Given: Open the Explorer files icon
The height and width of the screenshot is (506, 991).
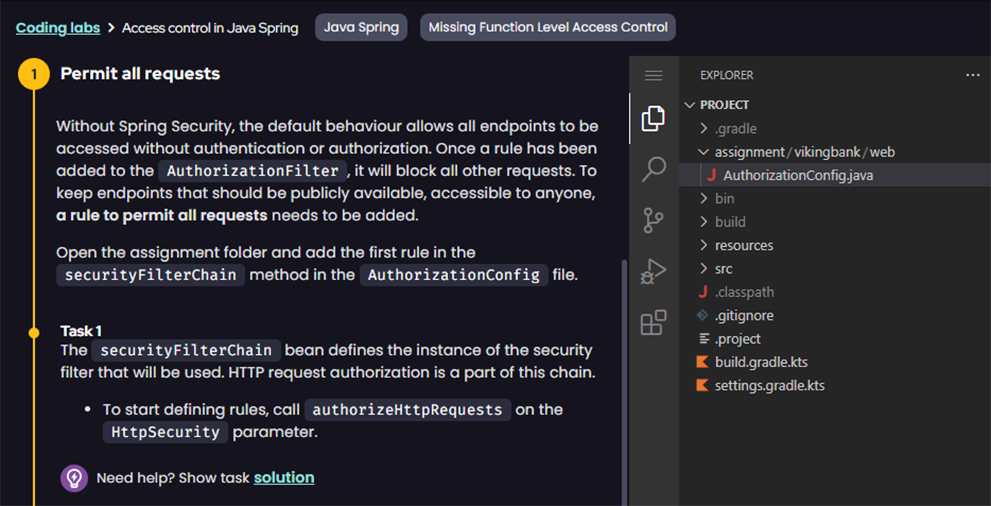Looking at the screenshot, I should click(x=653, y=118).
